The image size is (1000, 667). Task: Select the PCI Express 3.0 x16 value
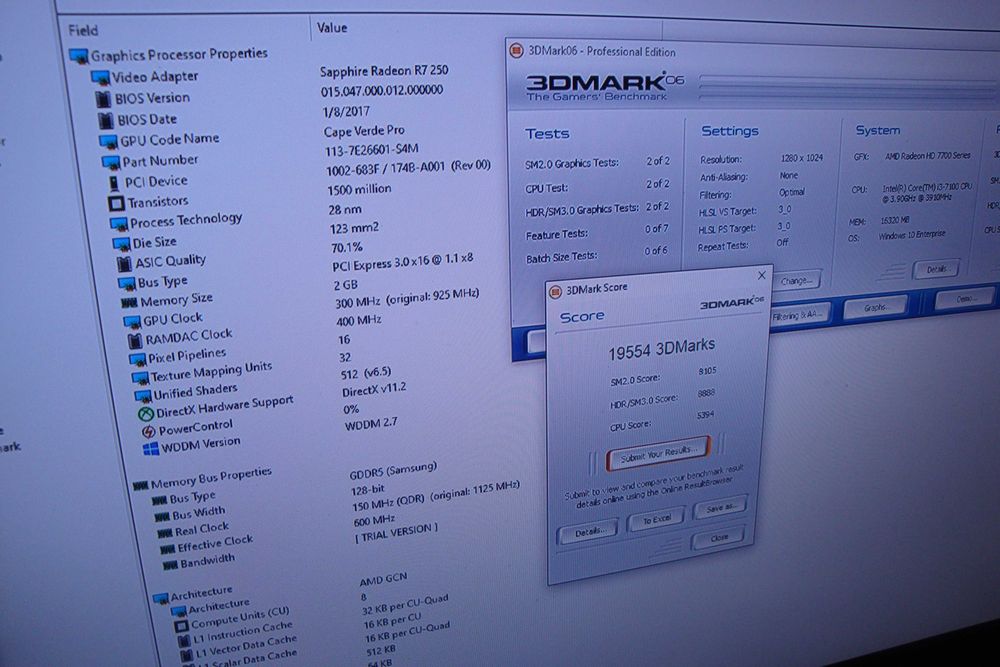point(402,261)
